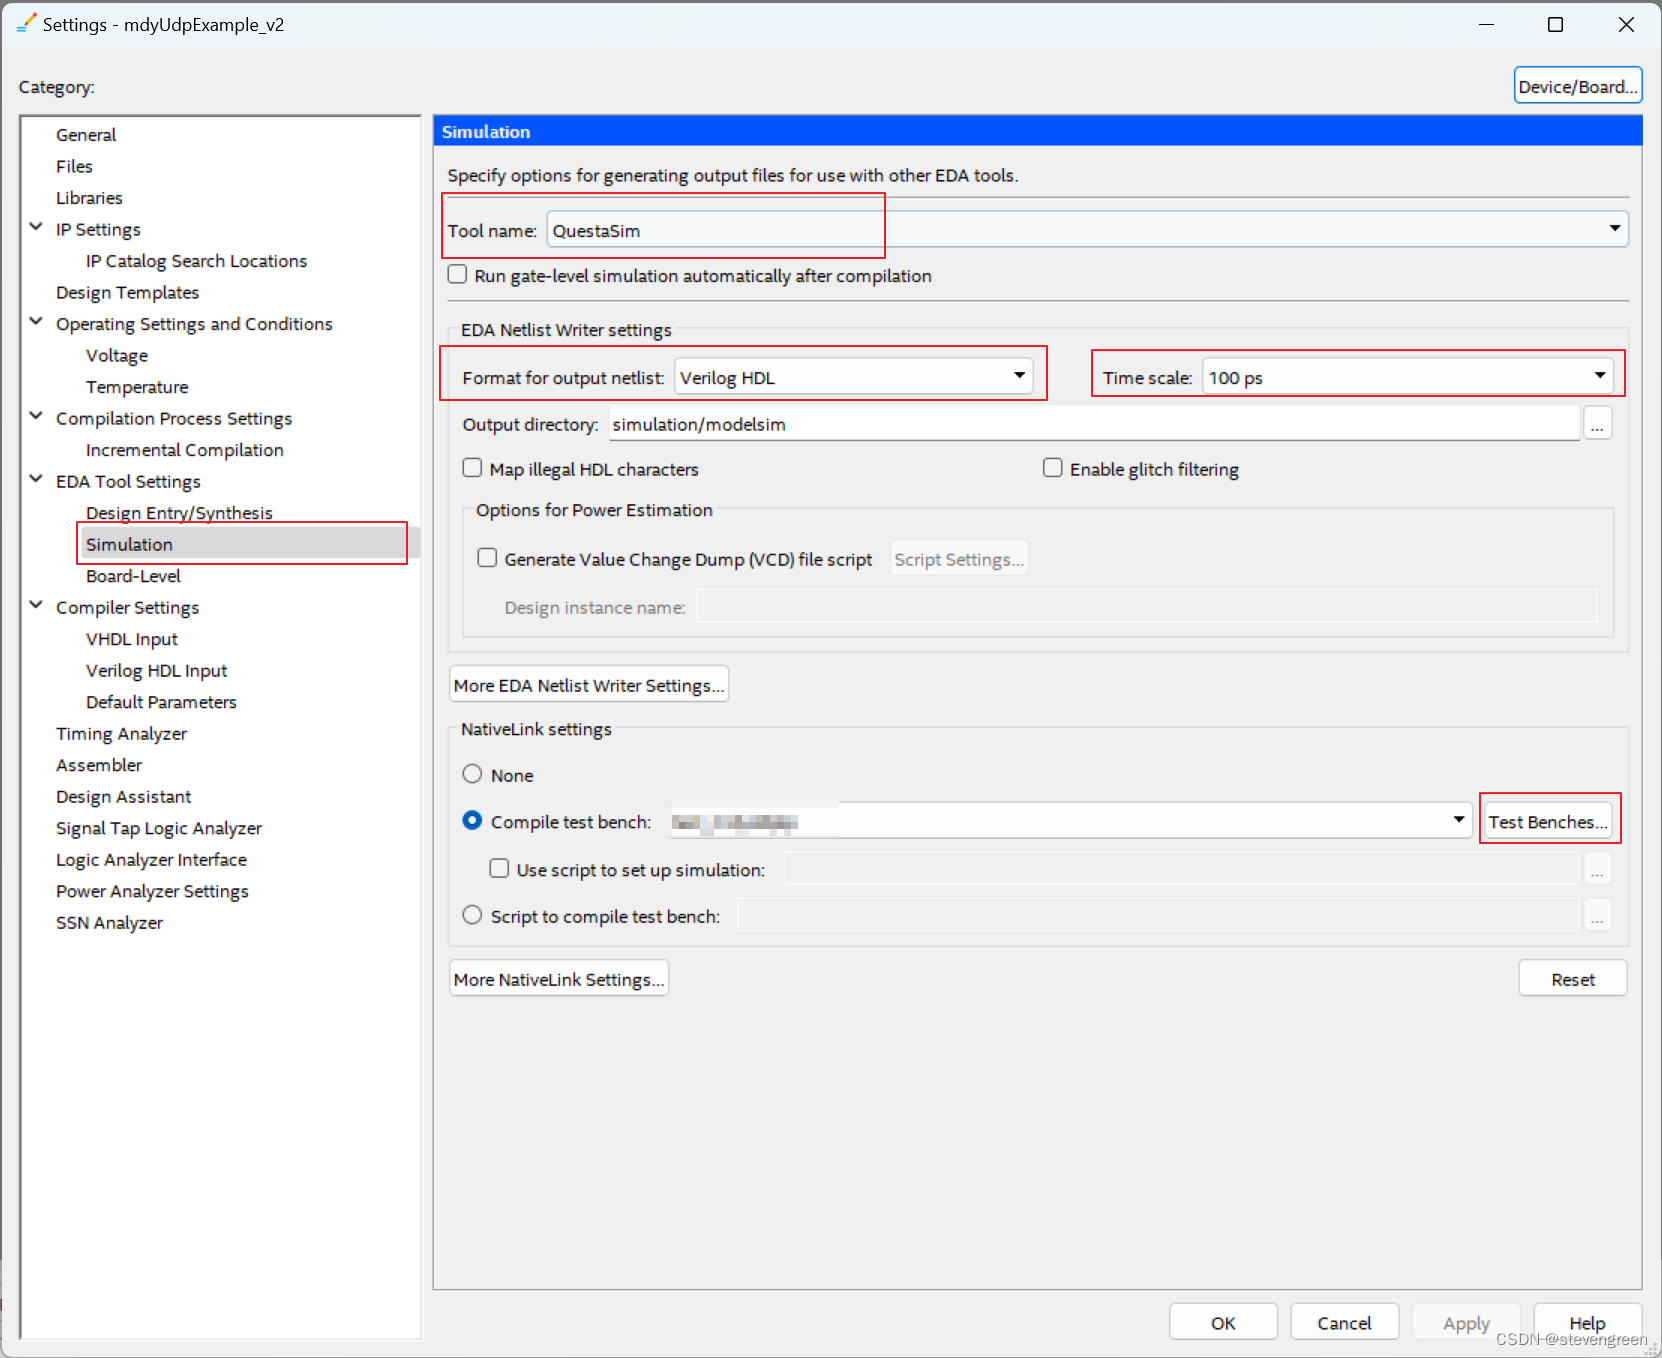Enable glitch filtering checkbox

point(1053,468)
